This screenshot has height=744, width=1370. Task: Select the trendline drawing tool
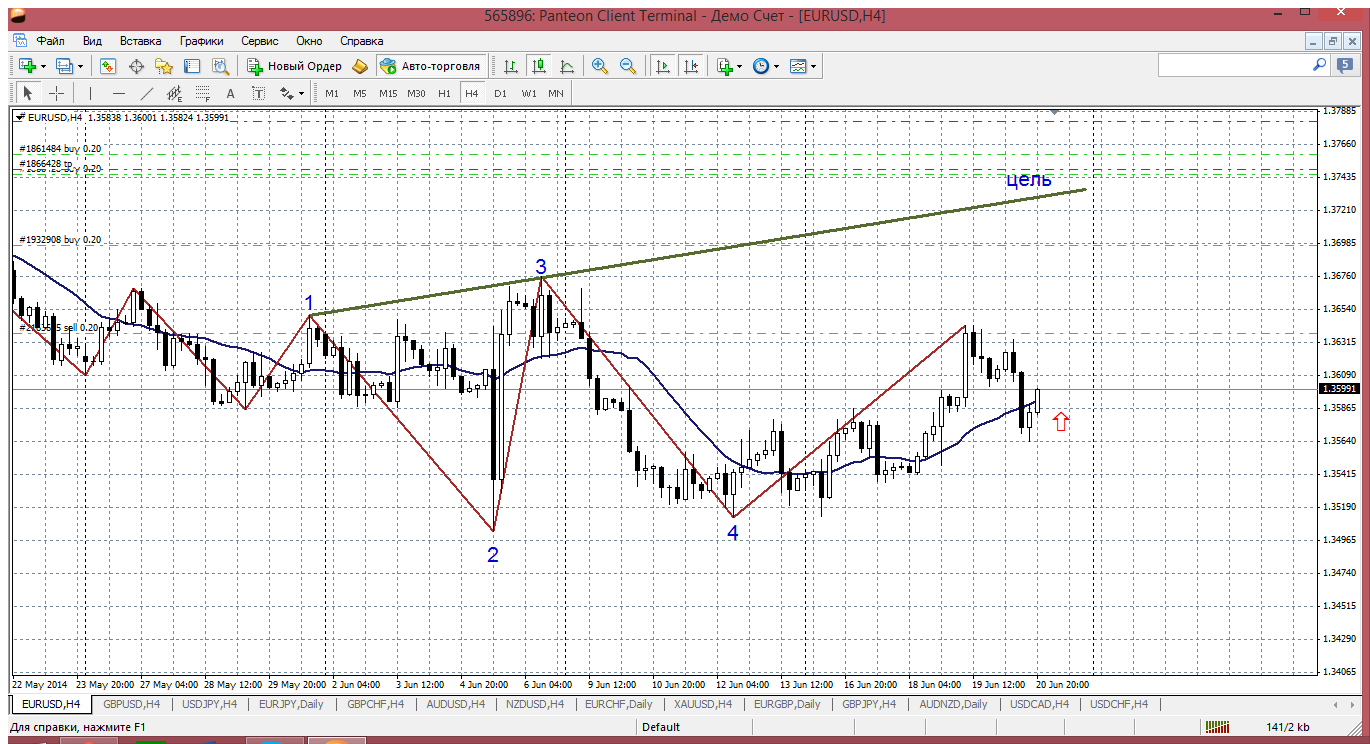pos(147,93)
